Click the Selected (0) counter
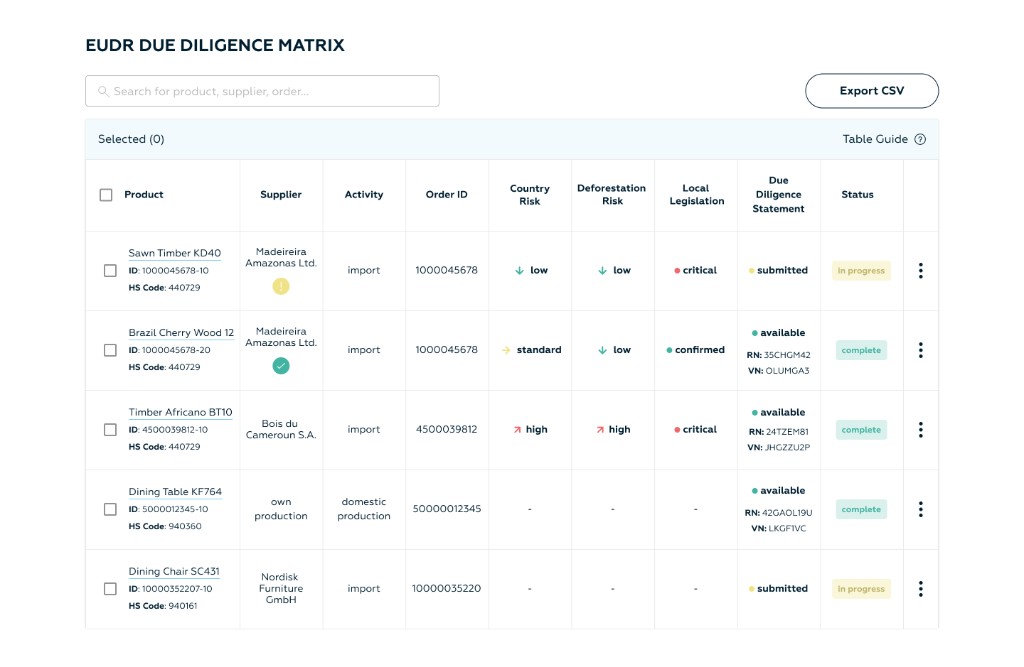The image size is (1024, 667). pos(131,139)
